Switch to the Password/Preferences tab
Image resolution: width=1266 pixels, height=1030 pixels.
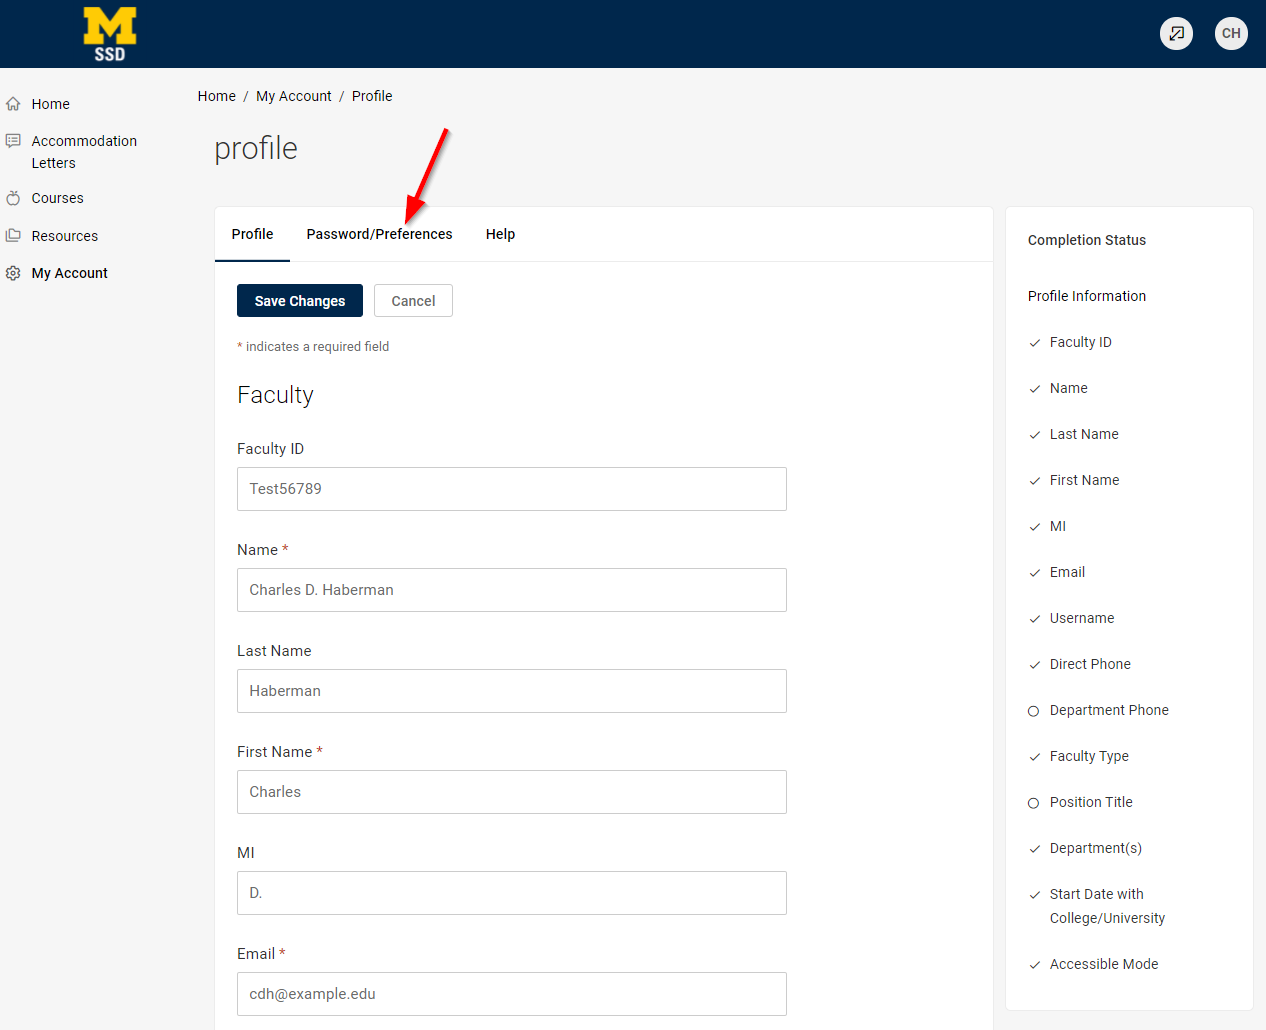coord(379,234)
